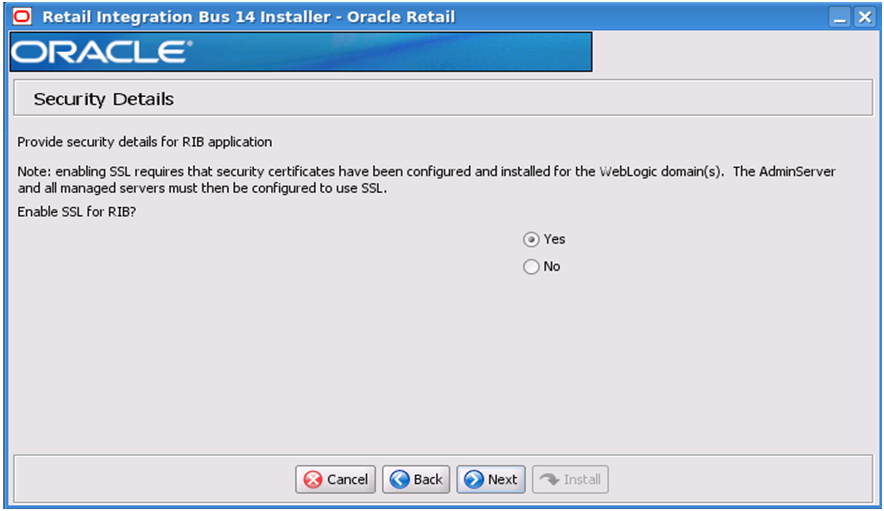
Task: Click the Oracle logo banner
Action: coord(301,52)
